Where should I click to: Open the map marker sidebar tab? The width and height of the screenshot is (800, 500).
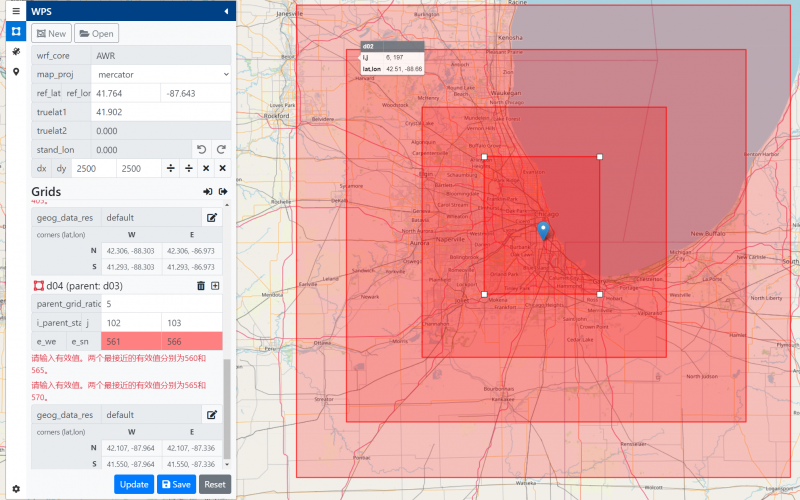16,71
